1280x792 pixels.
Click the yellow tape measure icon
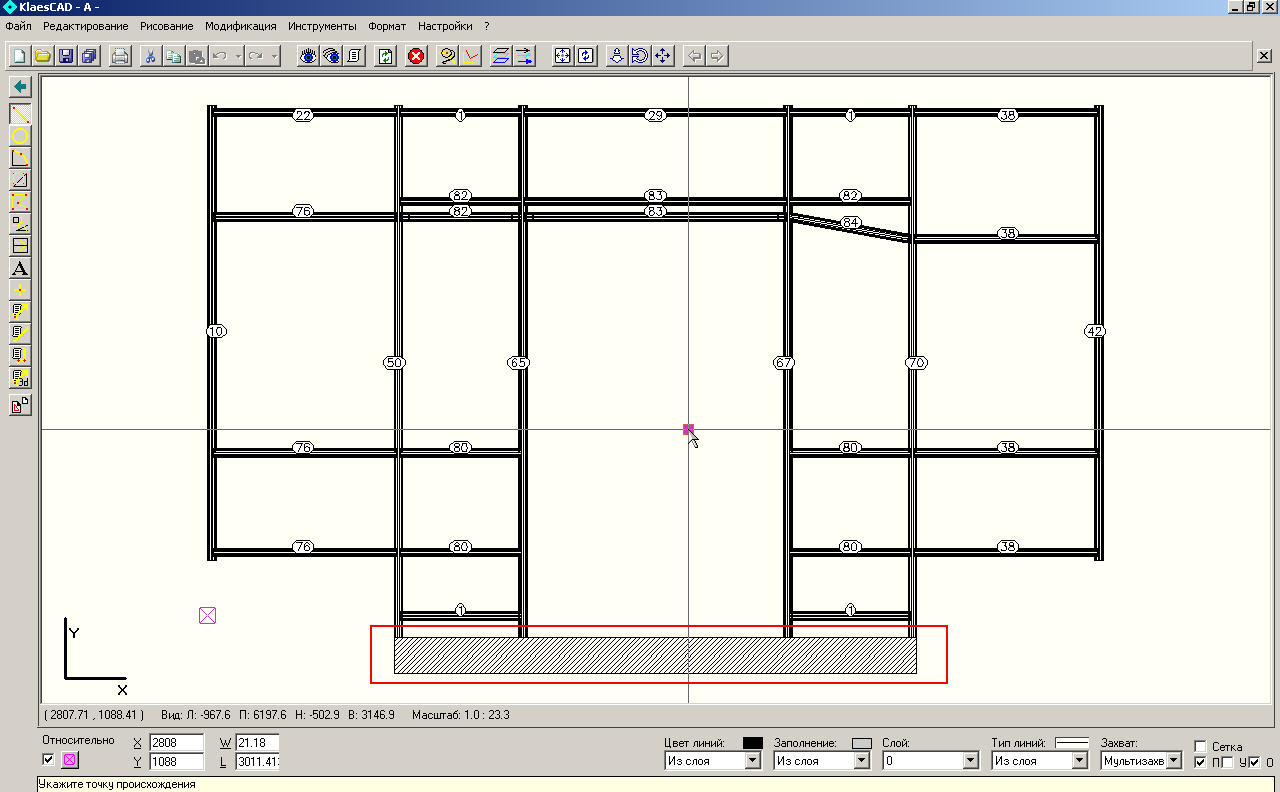click(448, 56)
